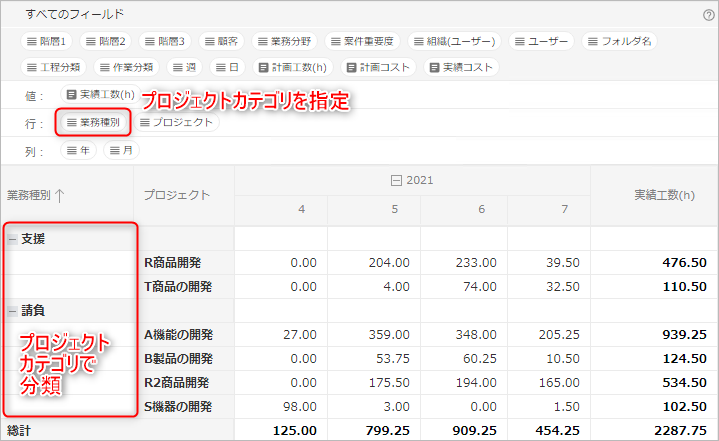Screen dimensions: 719x441
Task: Click the help question mark icon
Action: [x=708, y=15]
